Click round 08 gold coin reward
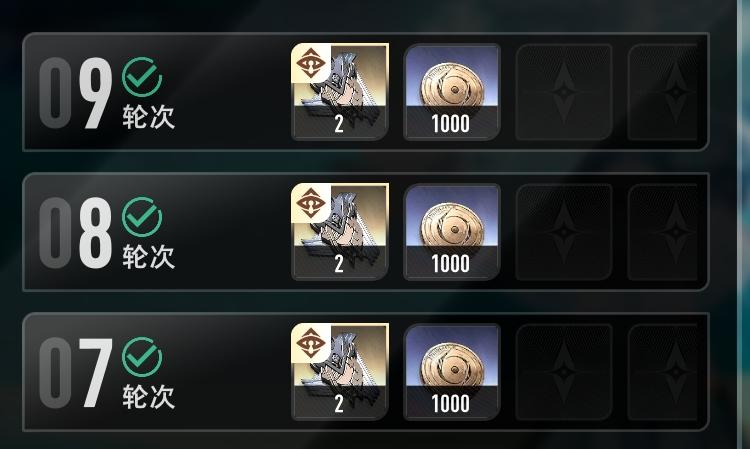 (452, 231)
